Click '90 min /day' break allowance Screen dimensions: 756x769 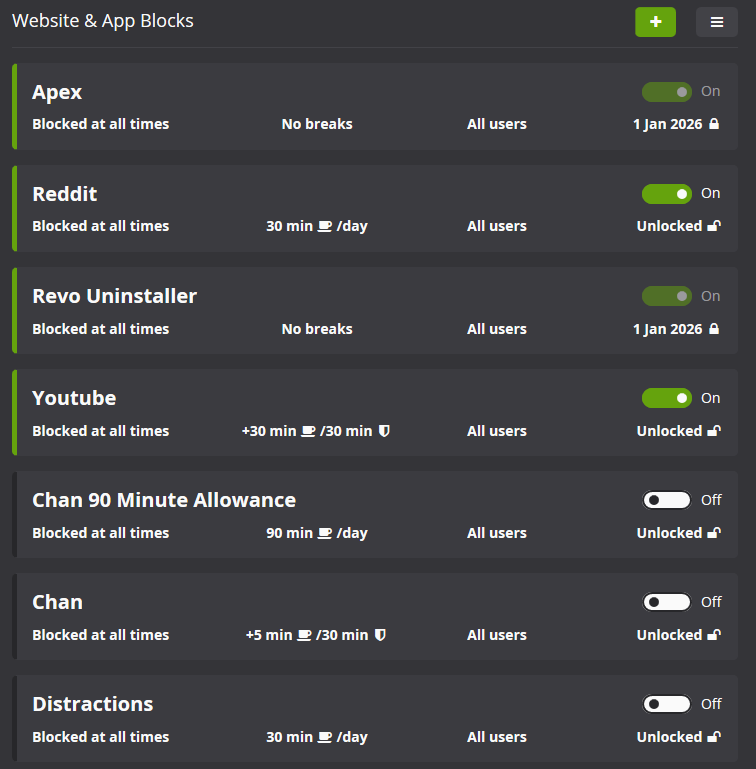tap(317, 533)
